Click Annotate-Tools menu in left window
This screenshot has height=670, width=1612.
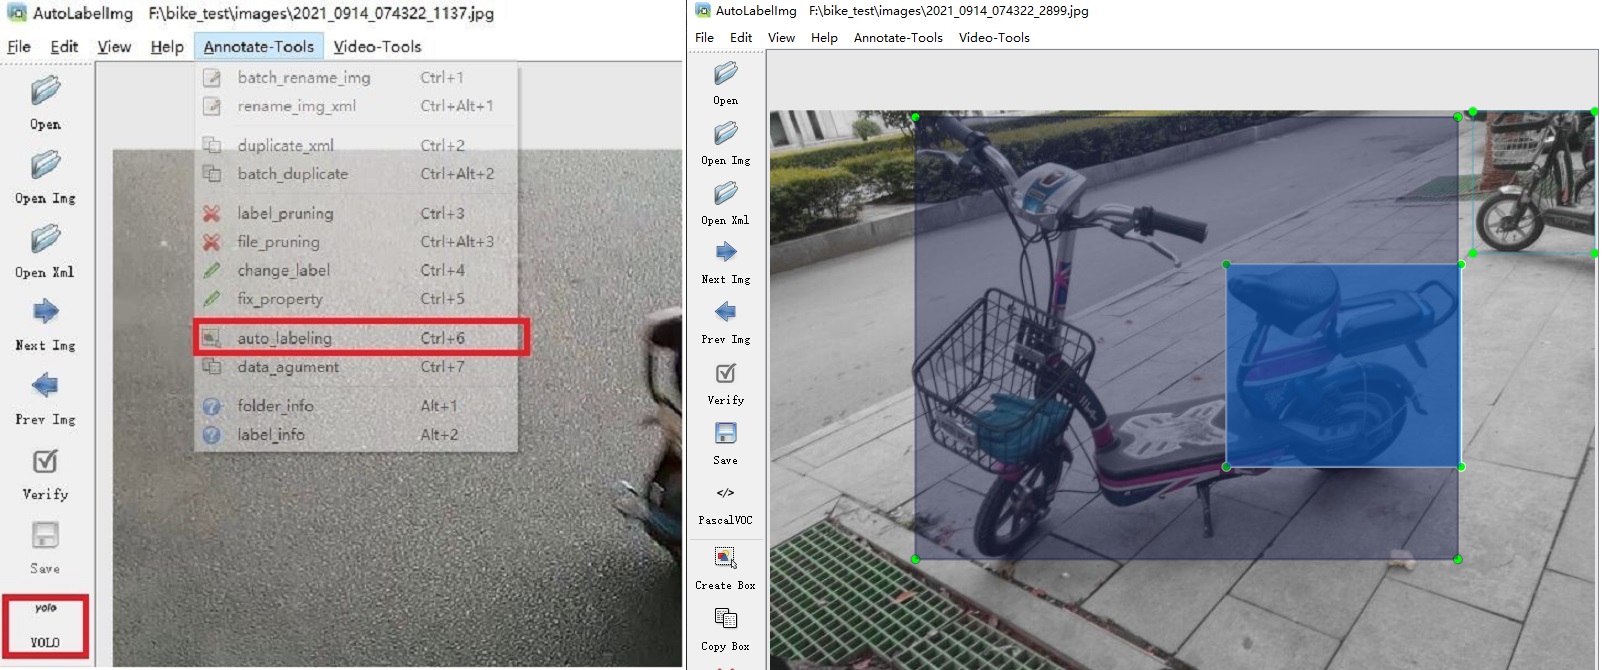(259, 46)
